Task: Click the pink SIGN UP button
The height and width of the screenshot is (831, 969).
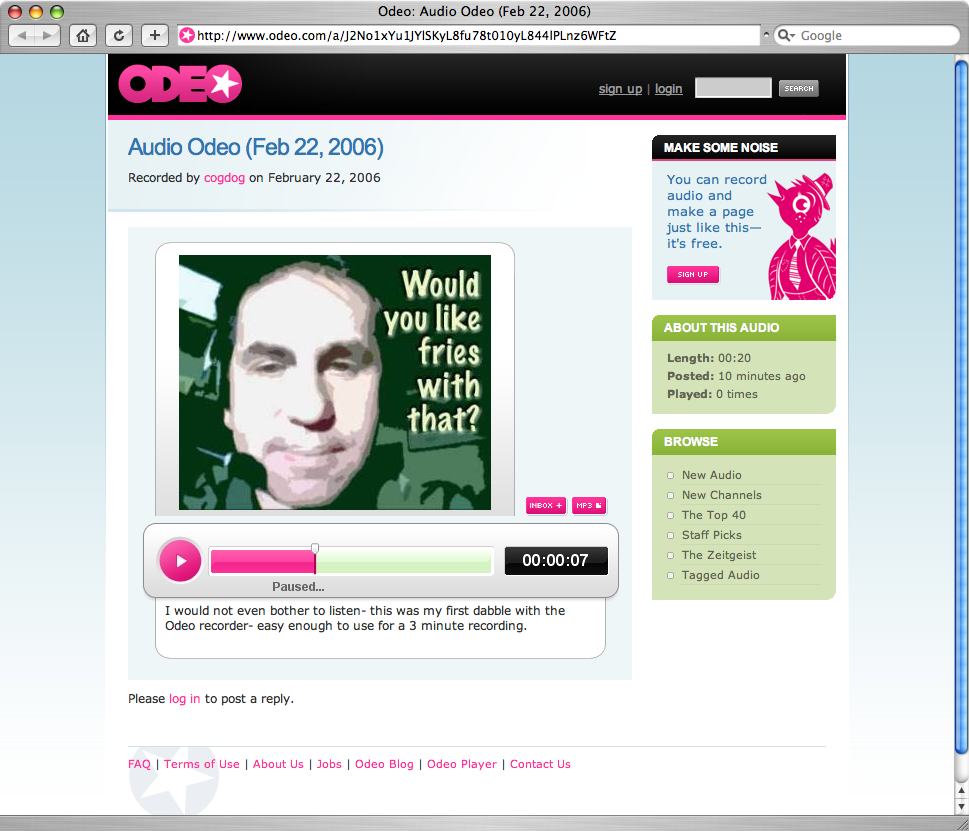Action: 692,274
